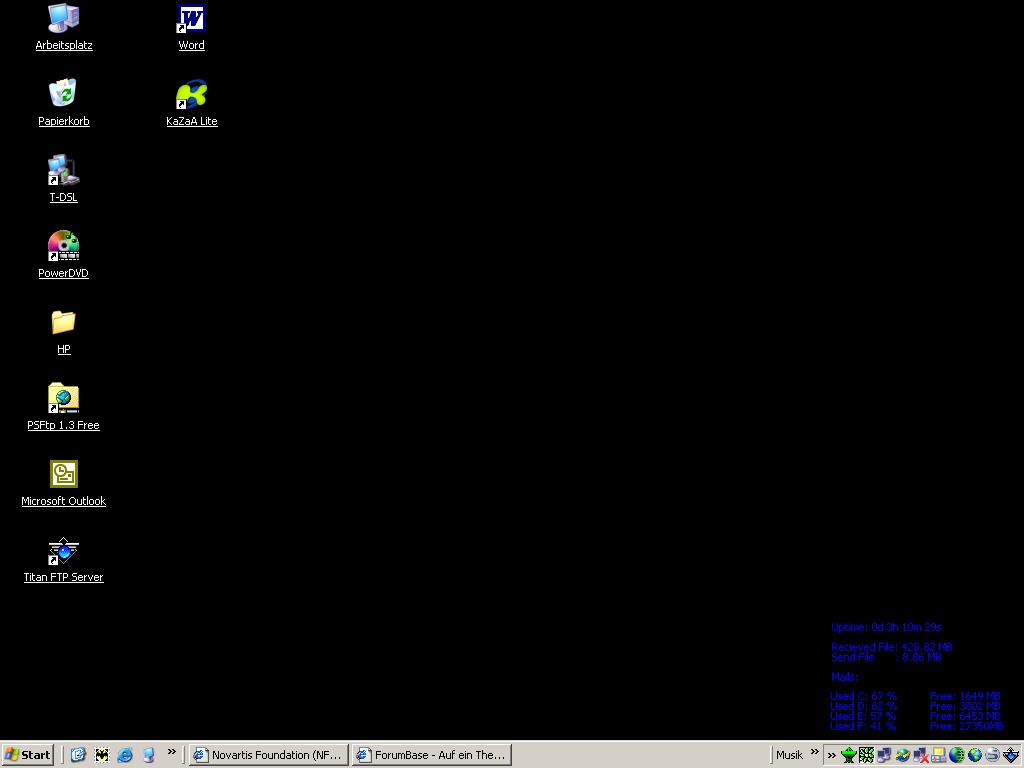This screenshot has height=768, width=1024.
Task: Click the Titan FTP Server desktop shortcut
Action: pyautogui.click(x=63, y=560)
